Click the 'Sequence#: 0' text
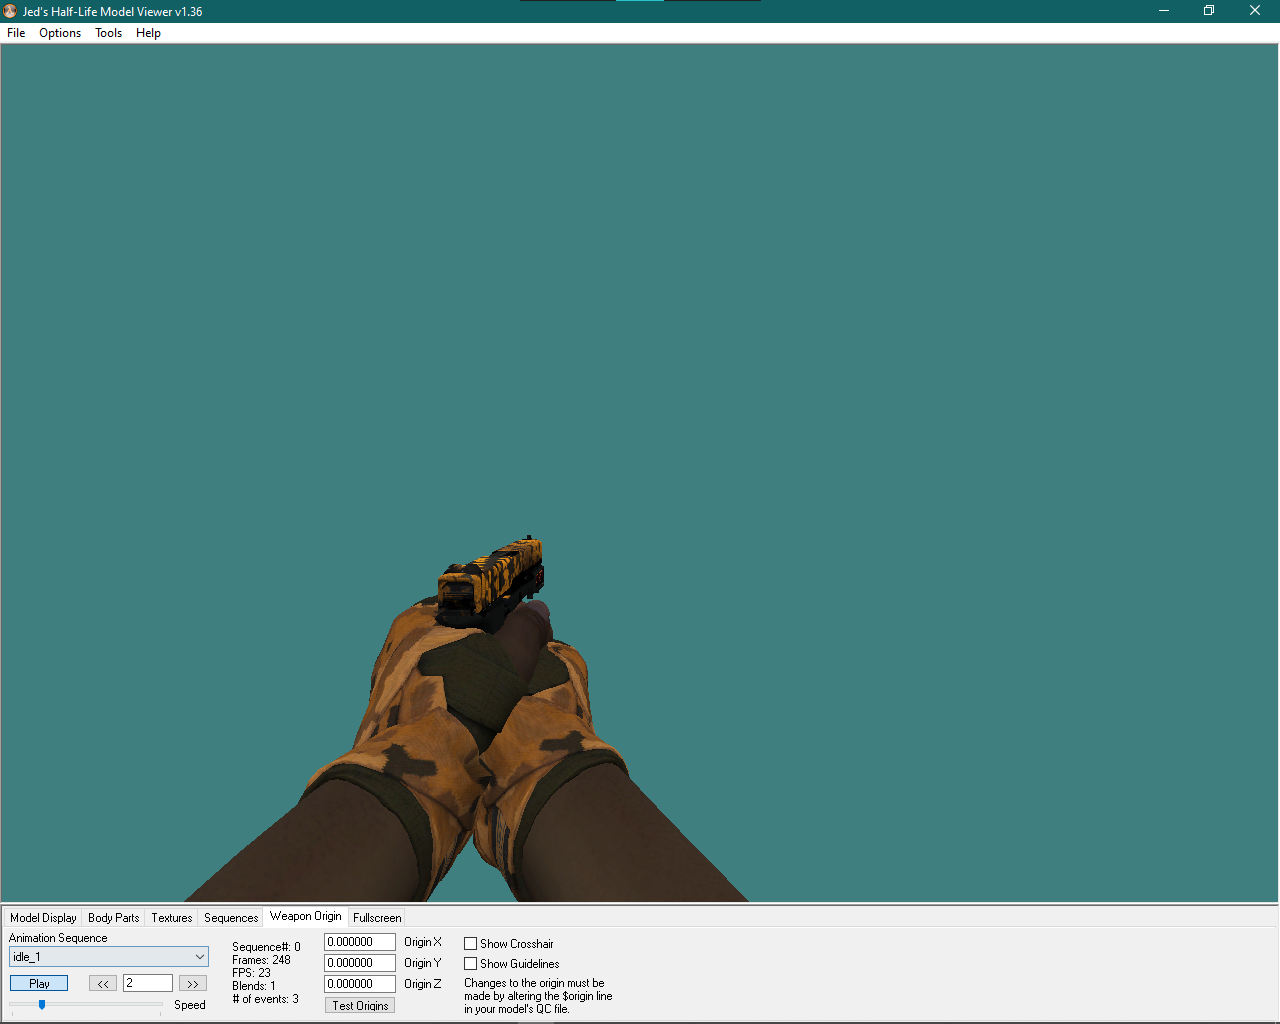Screen dimensions: 1280x1024 [266, 947]
